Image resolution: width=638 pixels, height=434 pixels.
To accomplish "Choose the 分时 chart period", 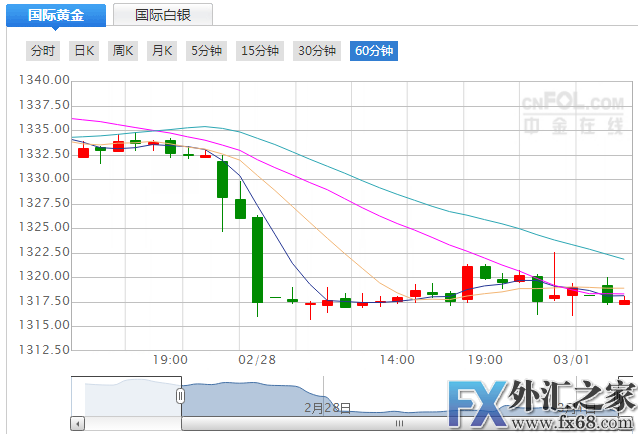I will coord(43,51).
